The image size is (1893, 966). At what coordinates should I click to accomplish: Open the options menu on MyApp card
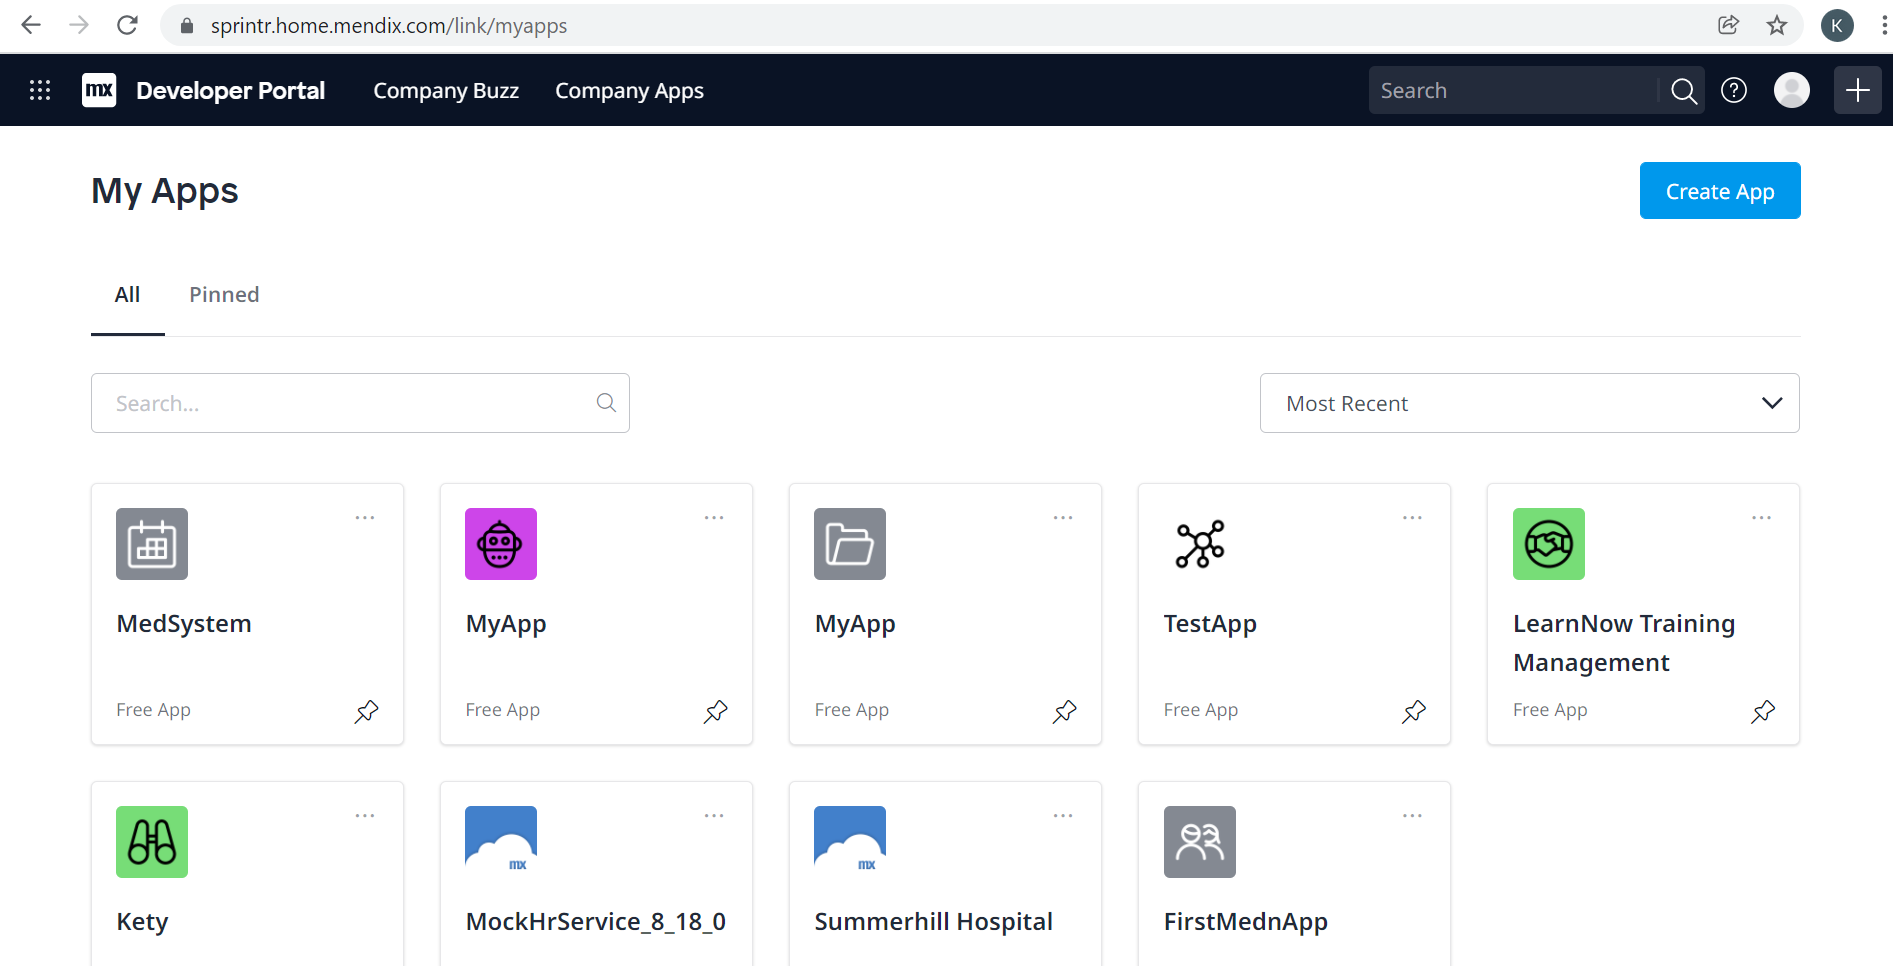point(714,517)
